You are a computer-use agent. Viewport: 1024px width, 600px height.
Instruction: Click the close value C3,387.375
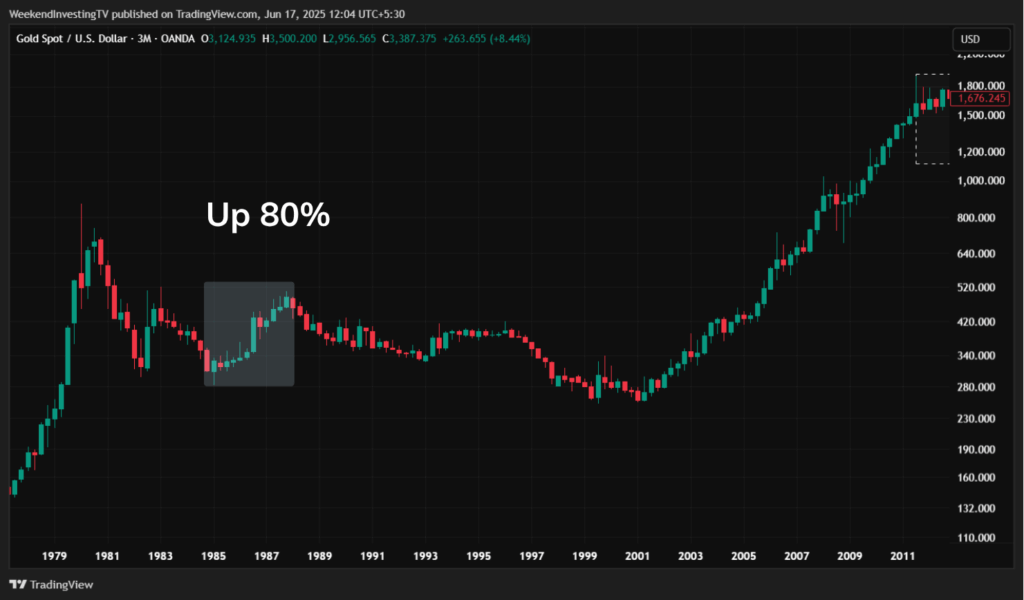(409, 39)
